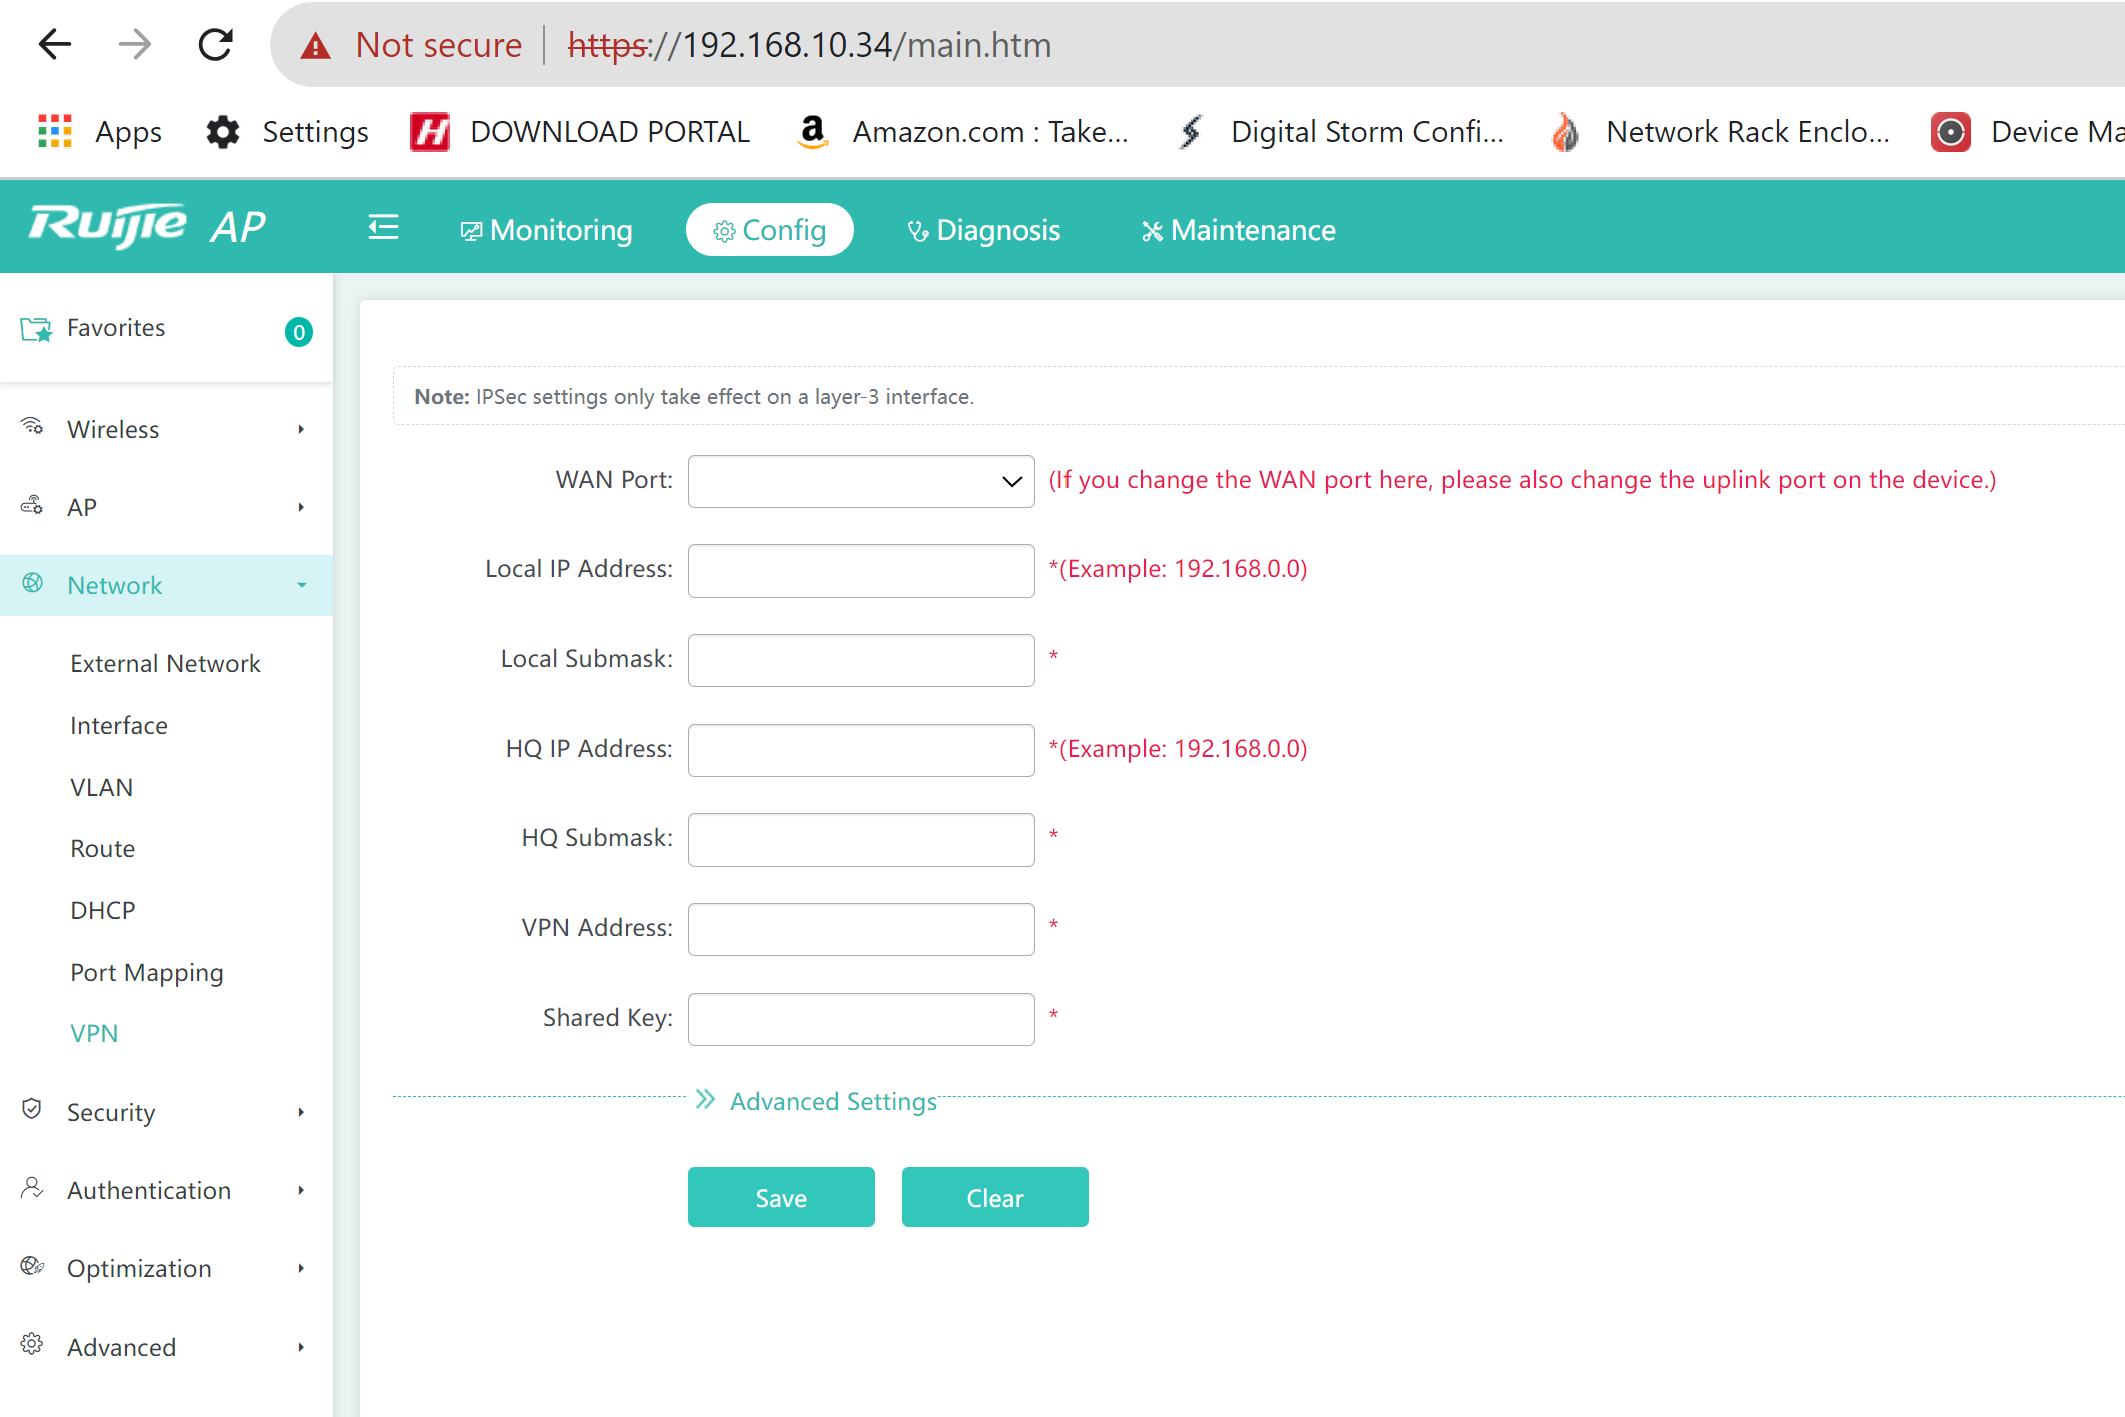The height and width of the screenshot is (1417, 2125).
Task: Open the WAN Port dropdown
Action: coord(860,481)
